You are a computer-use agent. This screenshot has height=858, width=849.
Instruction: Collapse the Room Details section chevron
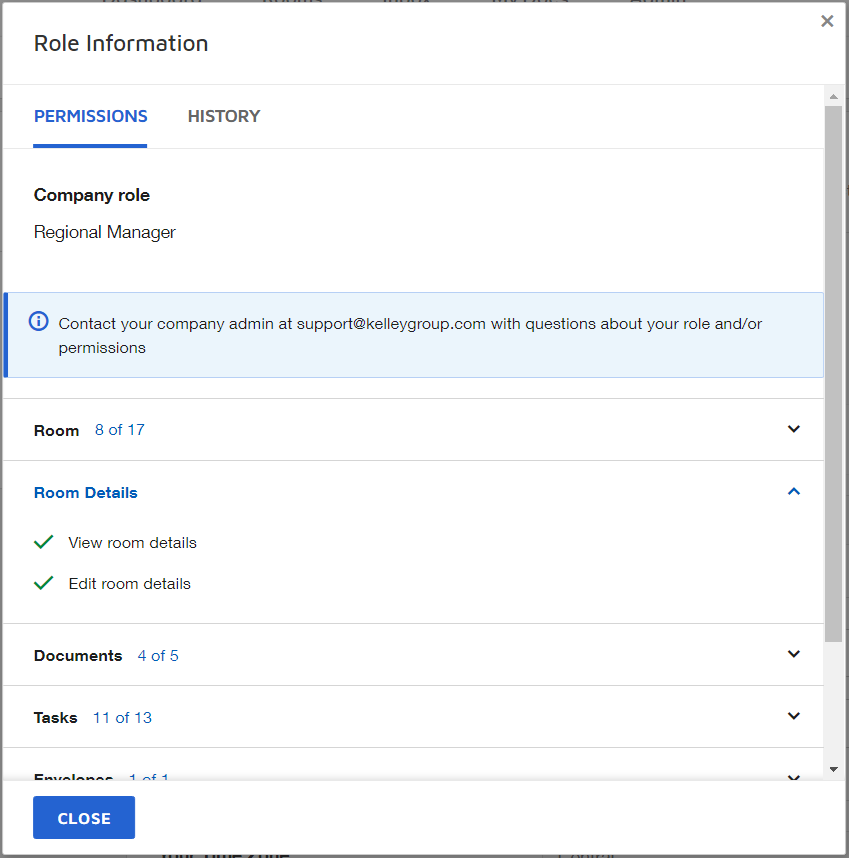[x=794, y=491]
